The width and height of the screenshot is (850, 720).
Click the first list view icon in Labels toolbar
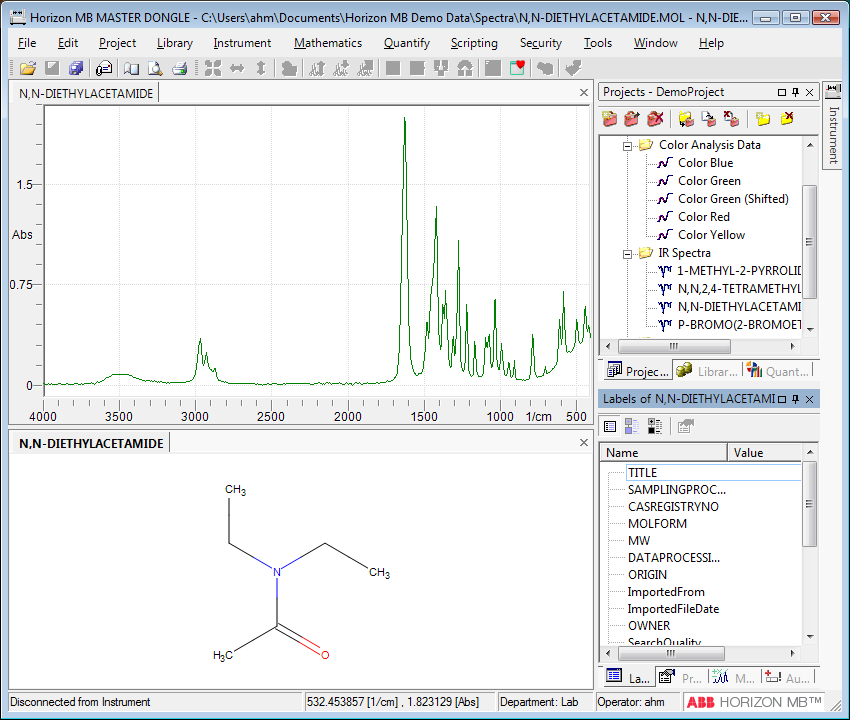click(x=610, y=426)
